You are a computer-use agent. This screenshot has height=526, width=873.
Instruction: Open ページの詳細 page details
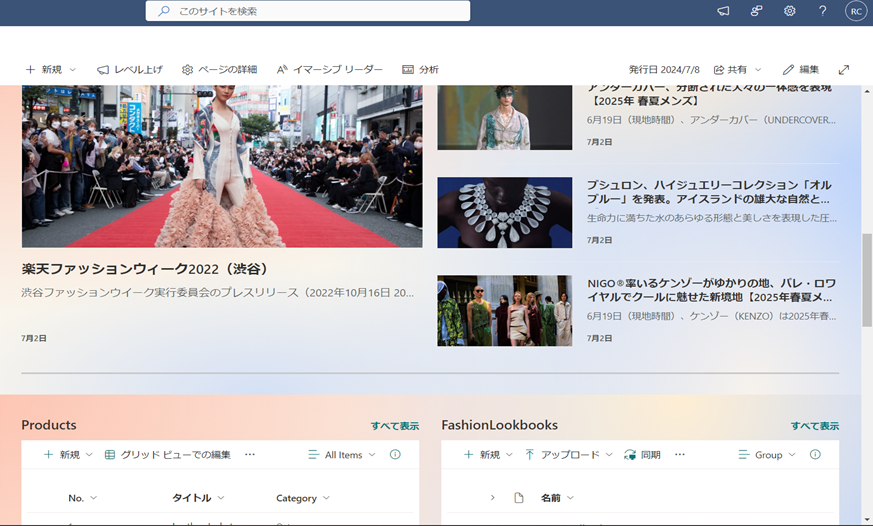pyautogui.click(x=219, y=70)
